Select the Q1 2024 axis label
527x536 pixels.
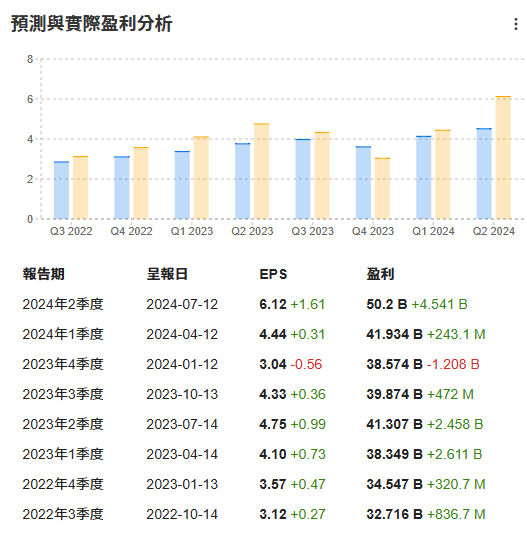(x=433, y=231)
